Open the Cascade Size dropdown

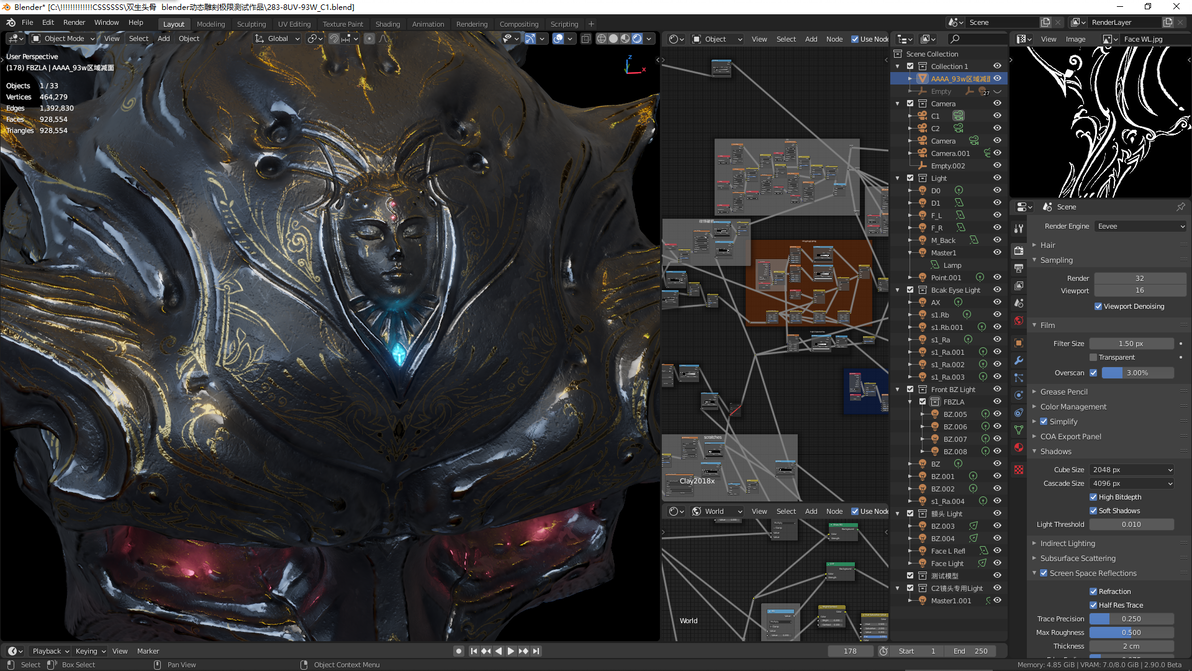[x=1132, y=483]
